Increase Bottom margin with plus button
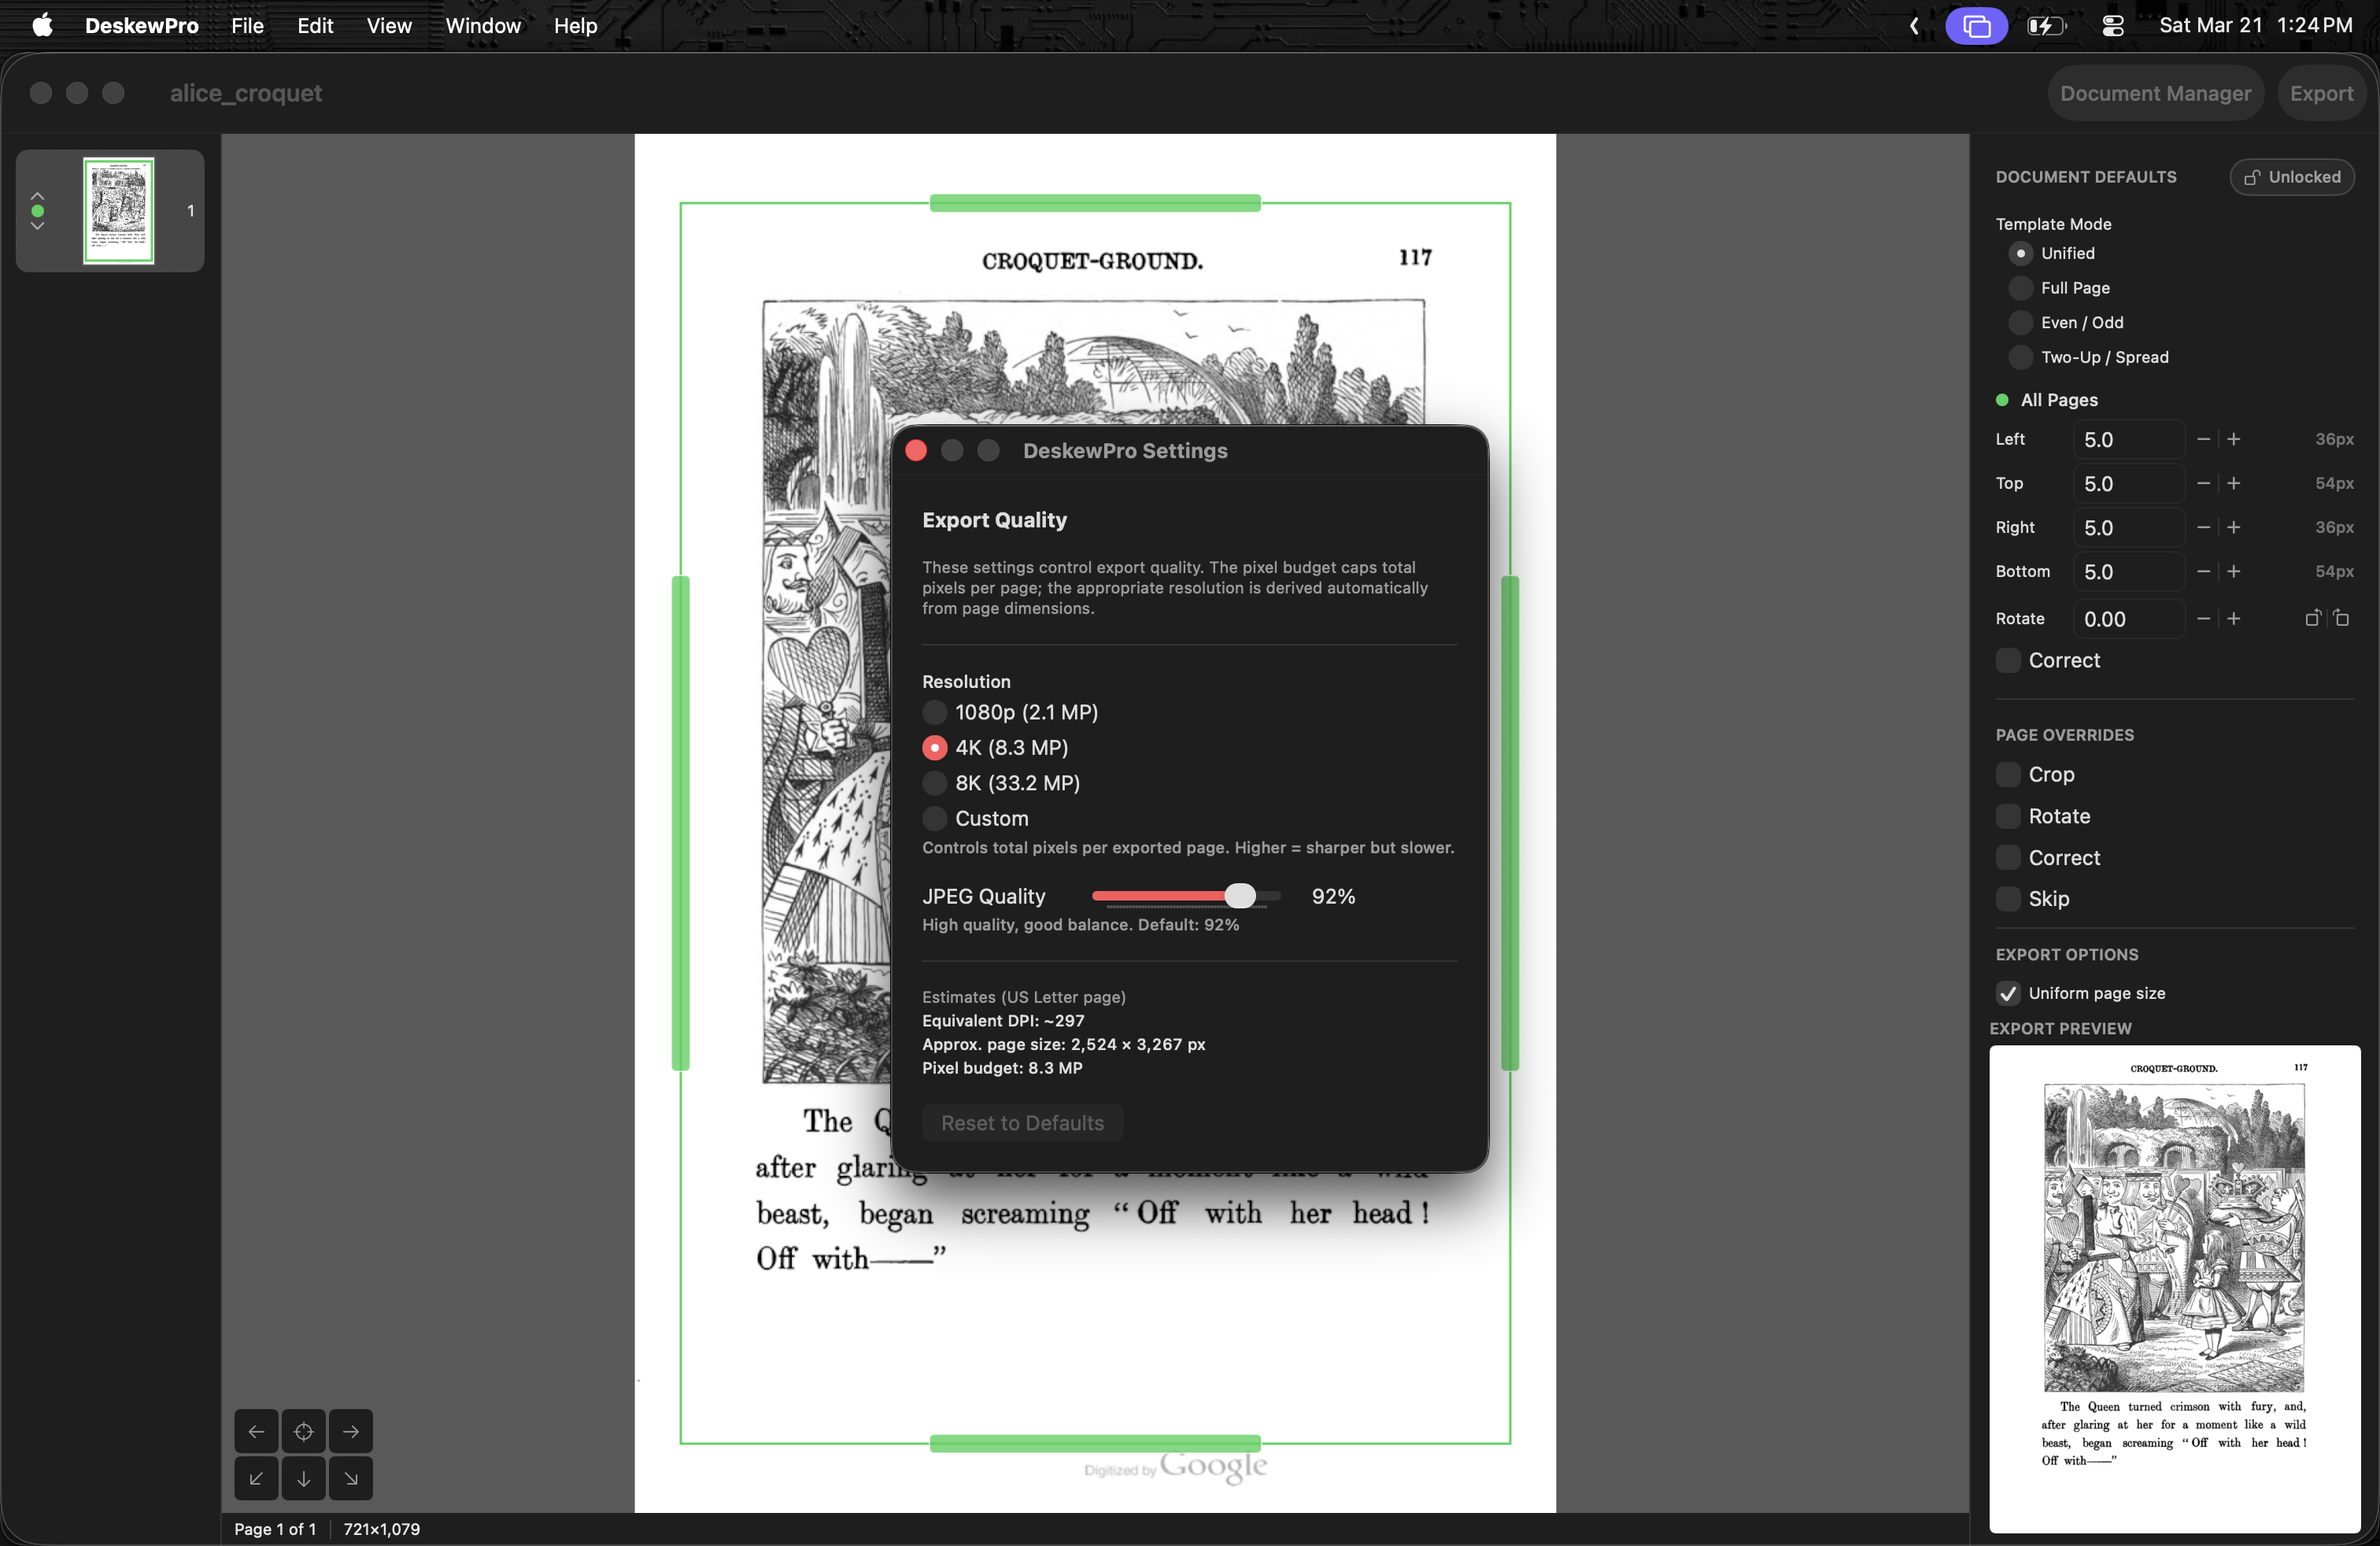The image size is (2380, 1546). 2233,571
